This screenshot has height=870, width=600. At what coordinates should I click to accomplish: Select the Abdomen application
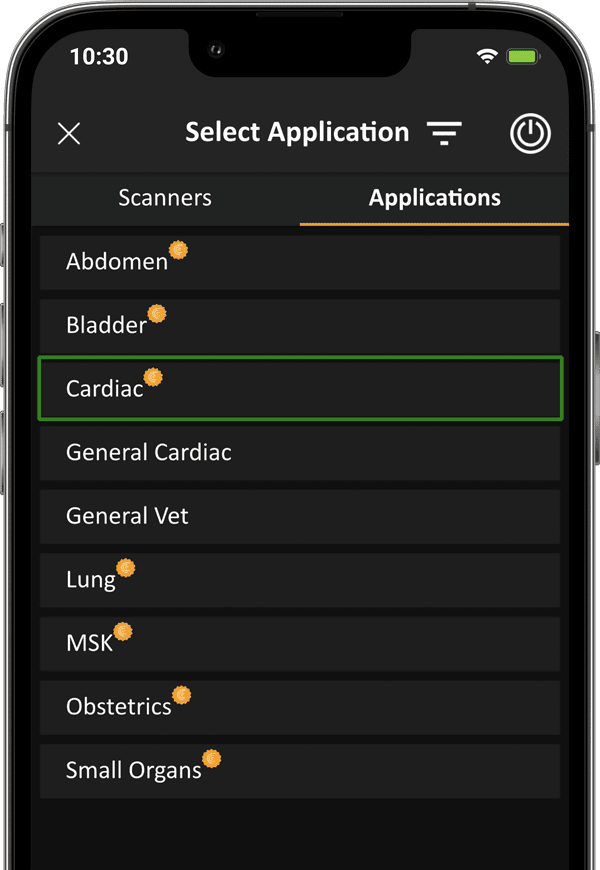(300, 262)
